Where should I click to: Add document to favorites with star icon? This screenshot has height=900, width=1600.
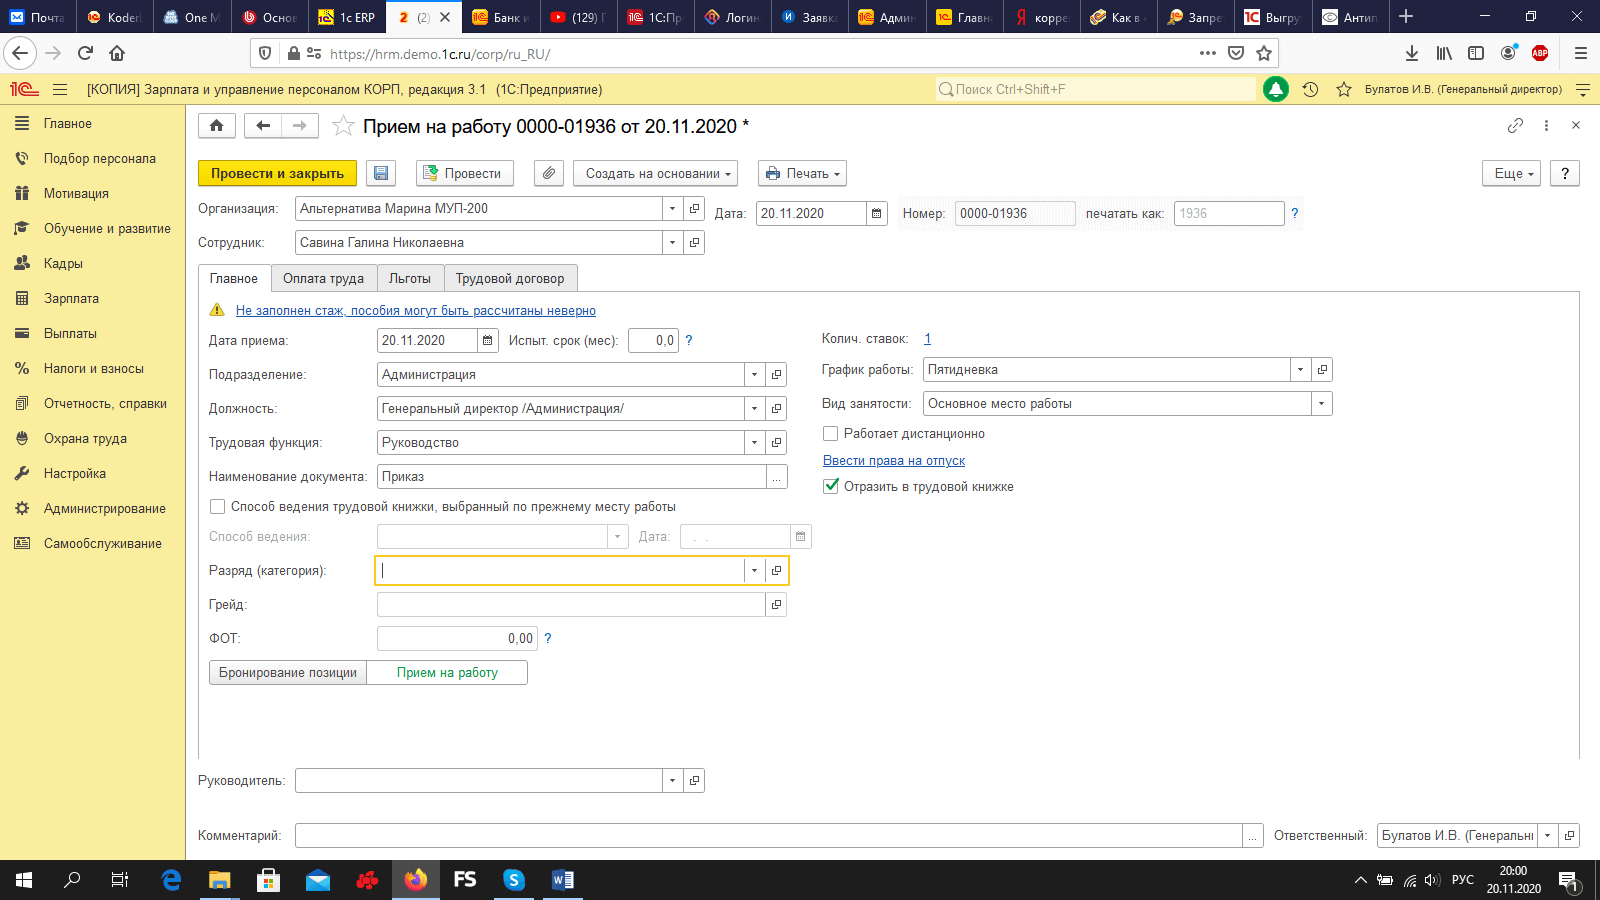343,126
